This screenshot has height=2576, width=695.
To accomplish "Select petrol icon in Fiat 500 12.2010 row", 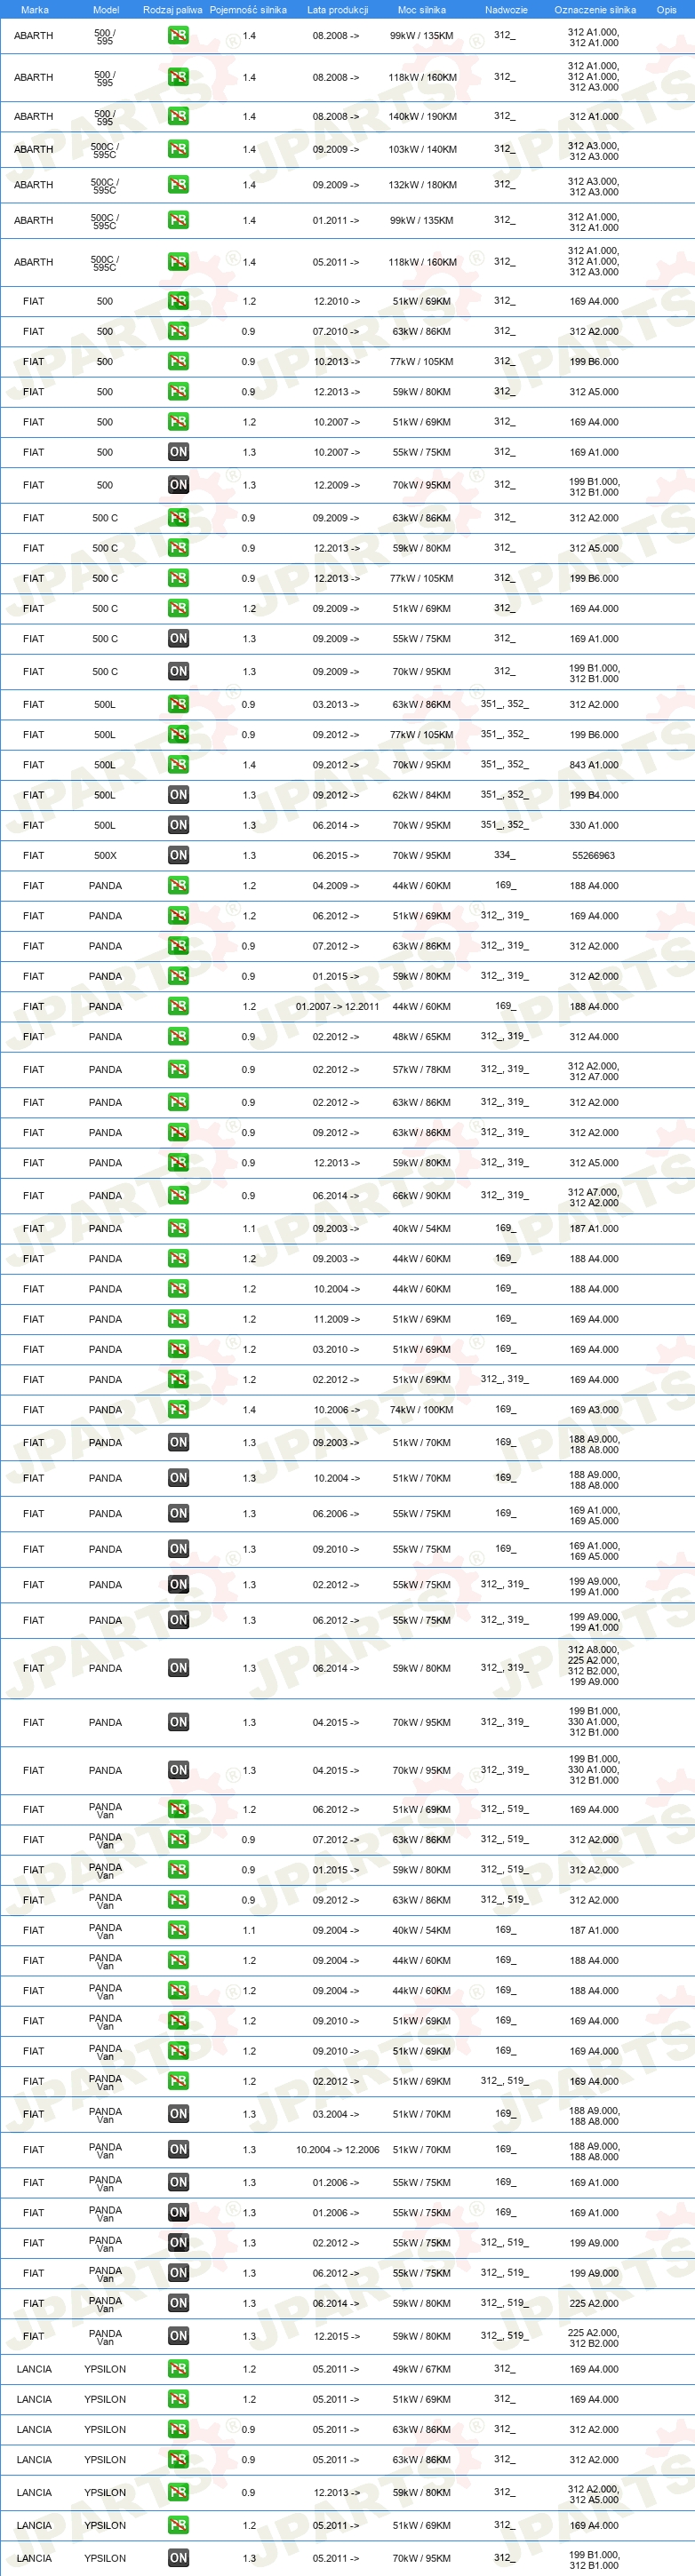I will (x=178, y=301).
